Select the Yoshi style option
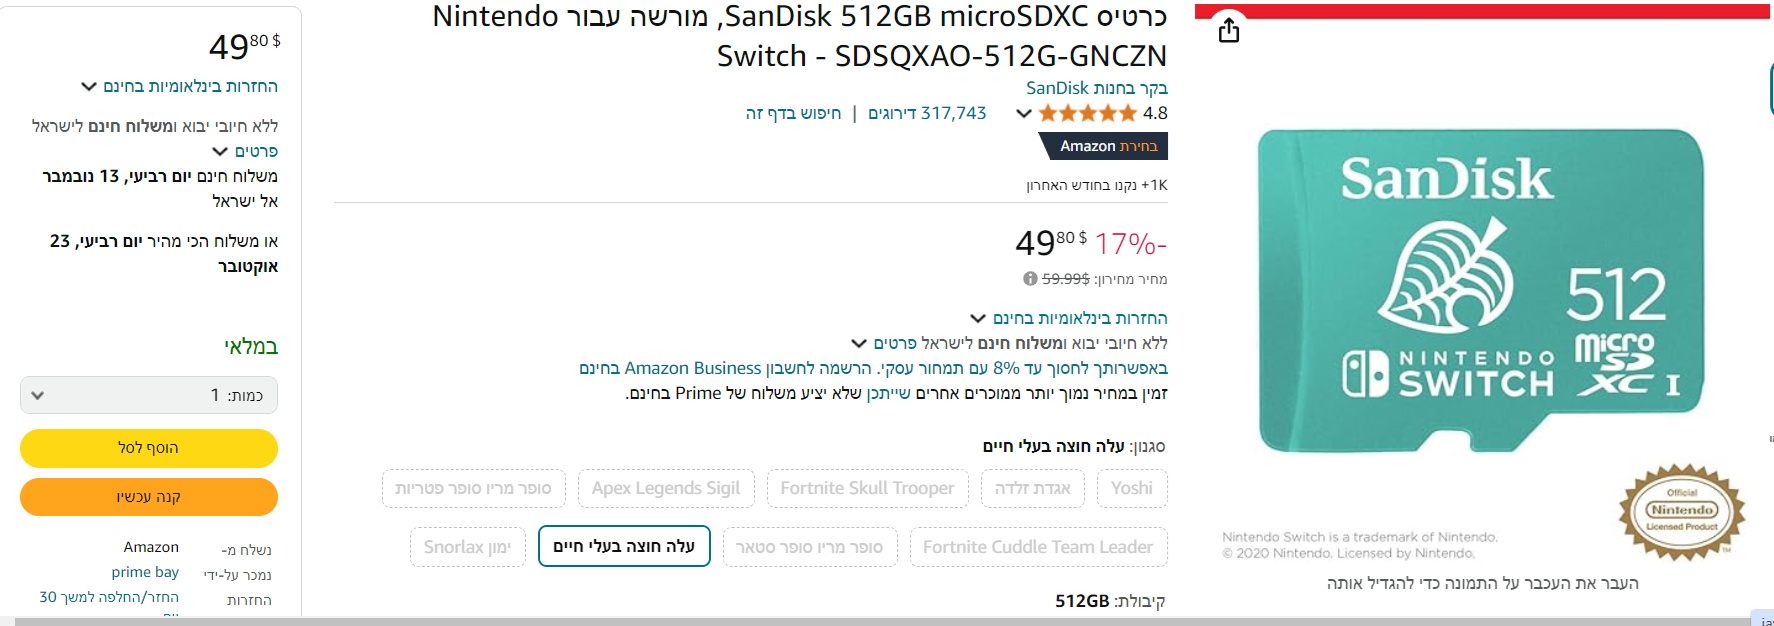The image size is (1774, 626). 1131,488
